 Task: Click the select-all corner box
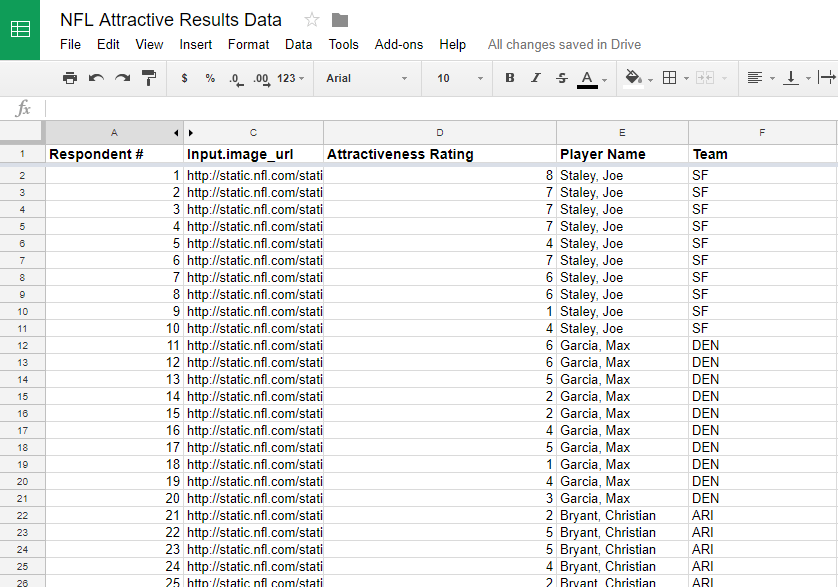[21, 132]
